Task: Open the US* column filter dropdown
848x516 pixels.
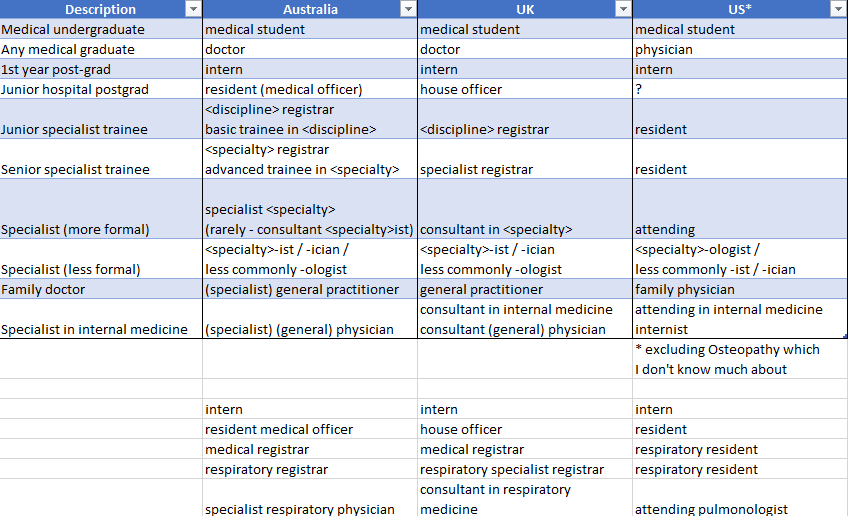Action: coord(838,9)
